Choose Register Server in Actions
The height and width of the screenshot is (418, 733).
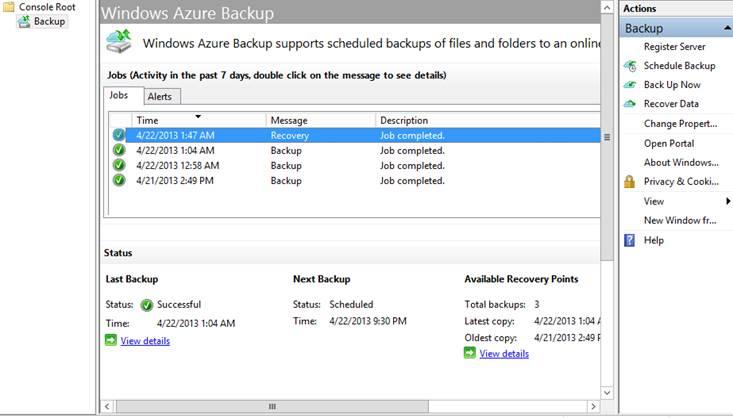pos(675,47)
